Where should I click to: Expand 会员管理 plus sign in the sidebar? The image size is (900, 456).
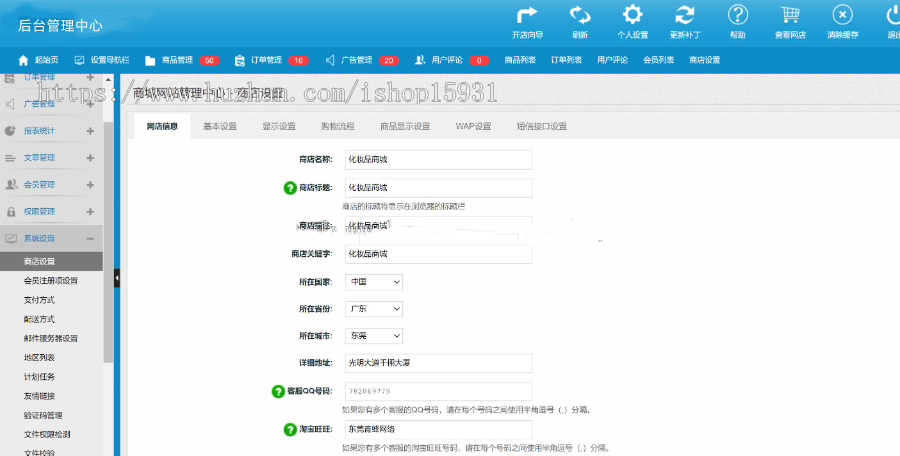coord(90,185)
